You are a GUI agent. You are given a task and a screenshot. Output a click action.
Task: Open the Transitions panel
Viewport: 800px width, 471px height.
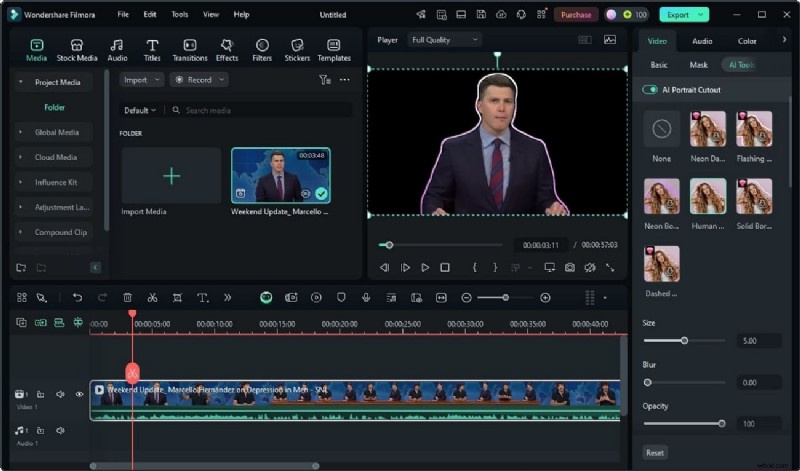(x=190, y=50)
